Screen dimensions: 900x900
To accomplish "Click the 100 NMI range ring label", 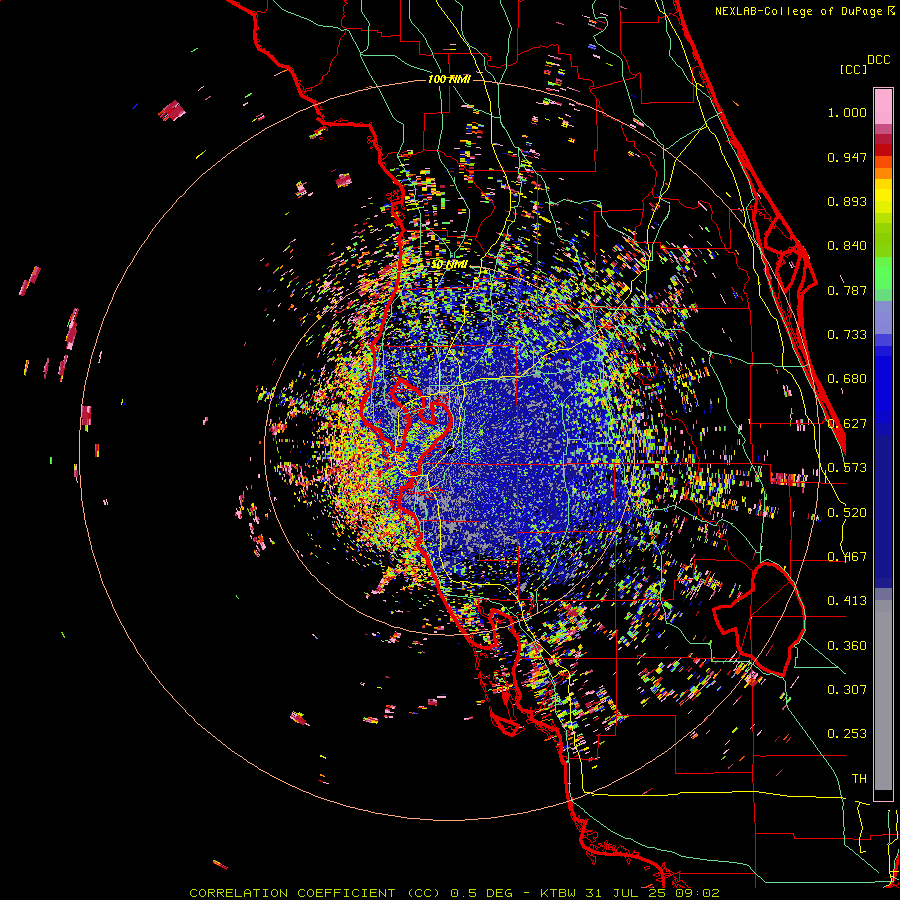I will 449,79.
